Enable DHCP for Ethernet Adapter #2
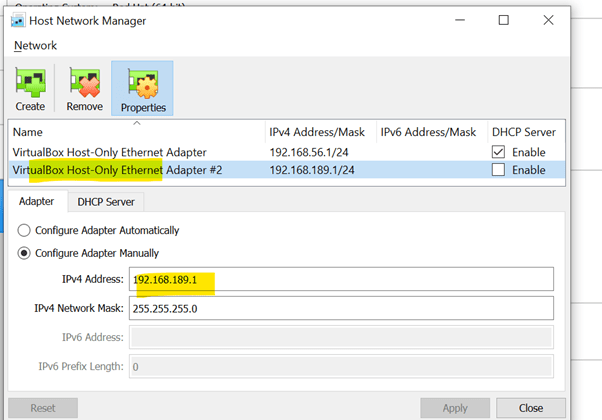This screenshot has height=420, width=602. pyautogui.click(x=500, y=170)
